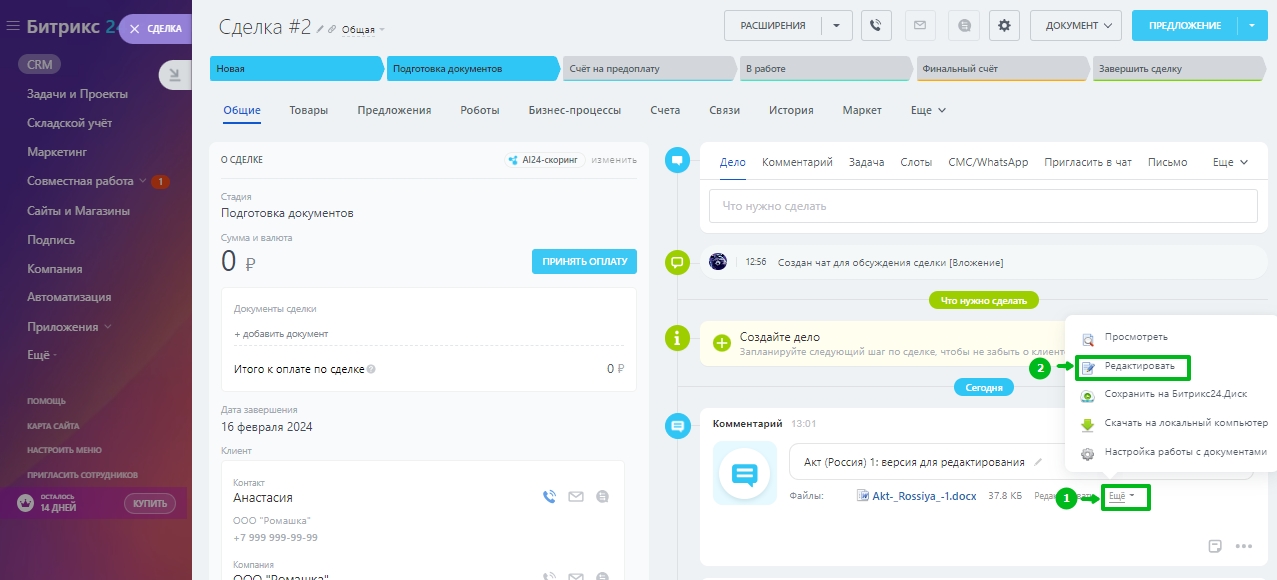Click the green plus icon near Создайте дело

point(722,343)
